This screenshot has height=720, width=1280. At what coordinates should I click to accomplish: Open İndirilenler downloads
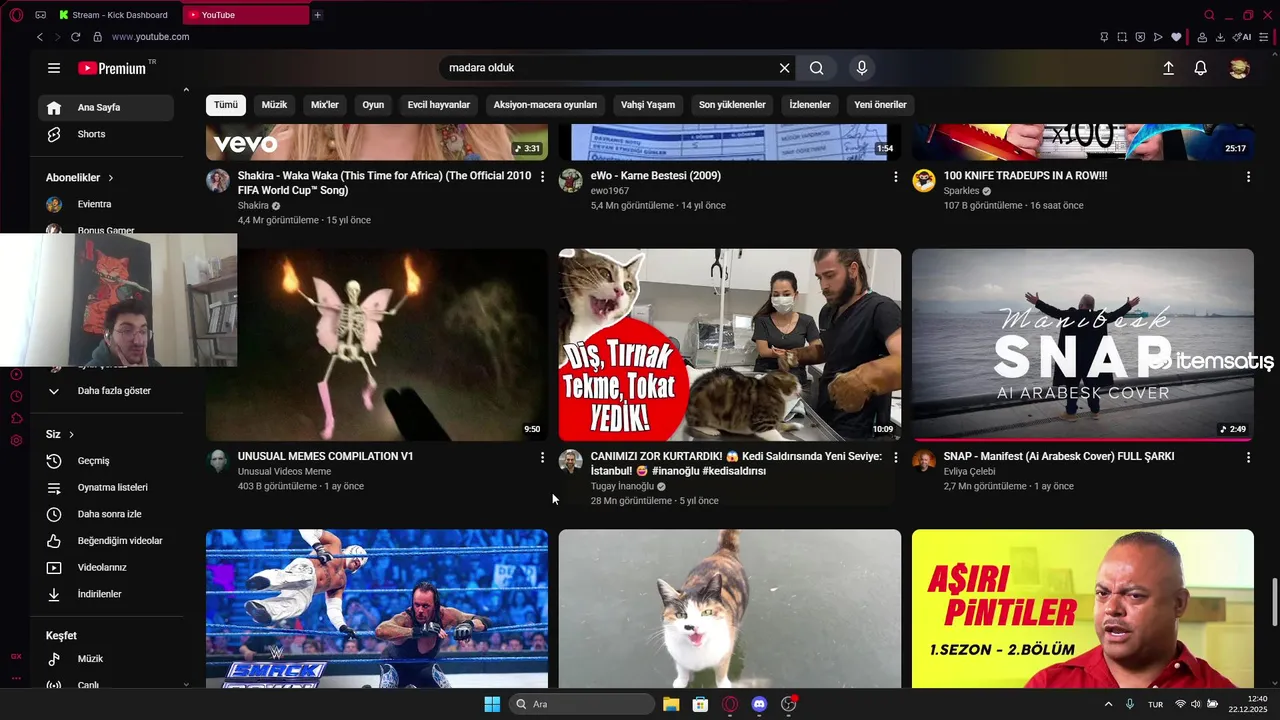[x=106, y=594]
